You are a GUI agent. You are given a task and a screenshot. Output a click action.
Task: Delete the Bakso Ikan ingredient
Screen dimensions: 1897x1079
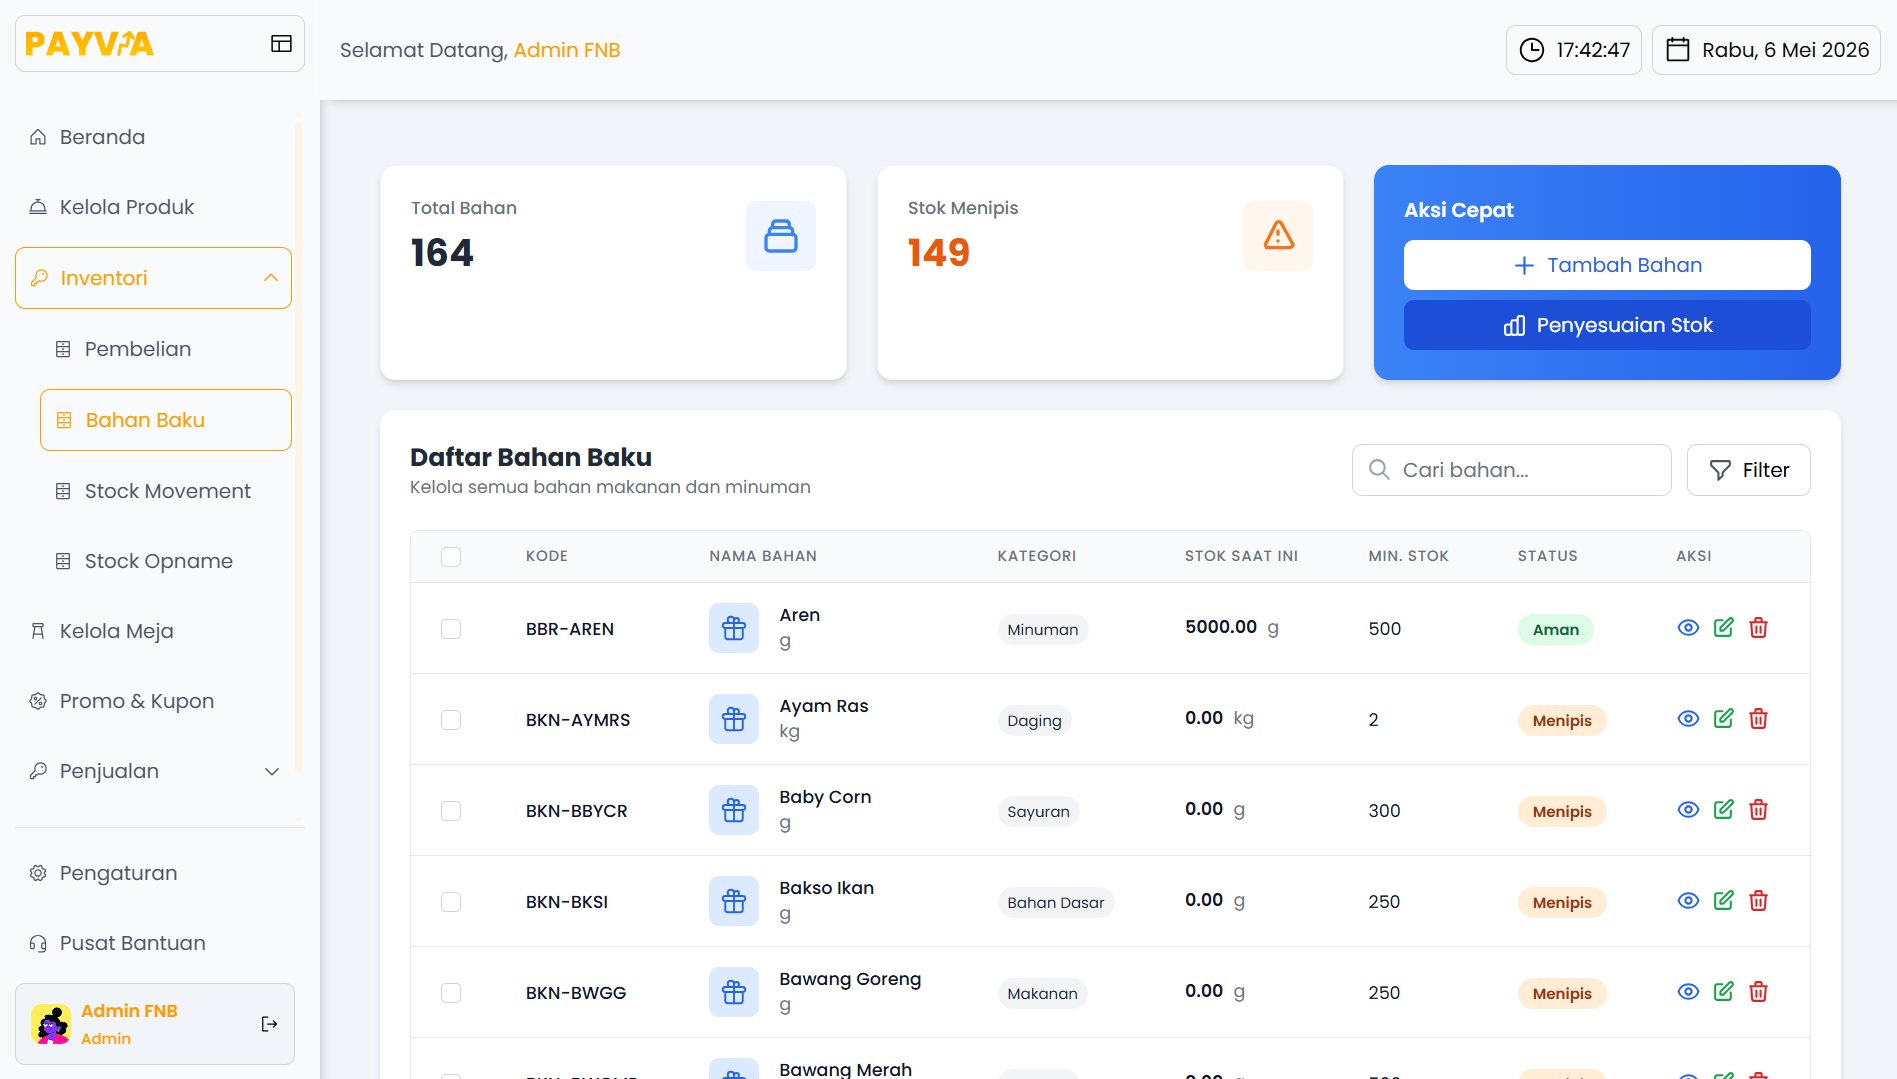pyautogui.click(x=1758, y=901)
